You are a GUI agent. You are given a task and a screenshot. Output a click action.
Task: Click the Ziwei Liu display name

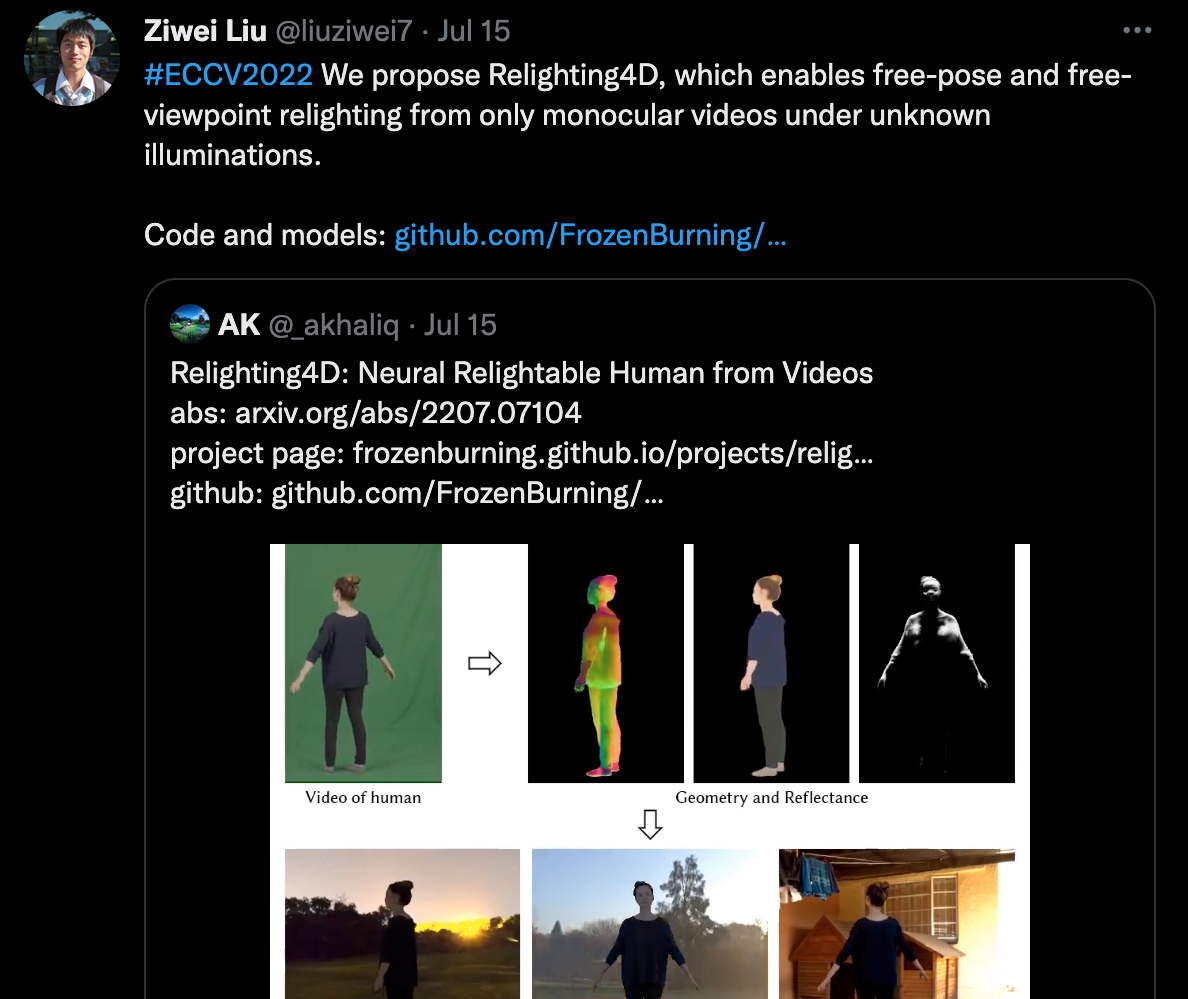[x=205, y=31]
